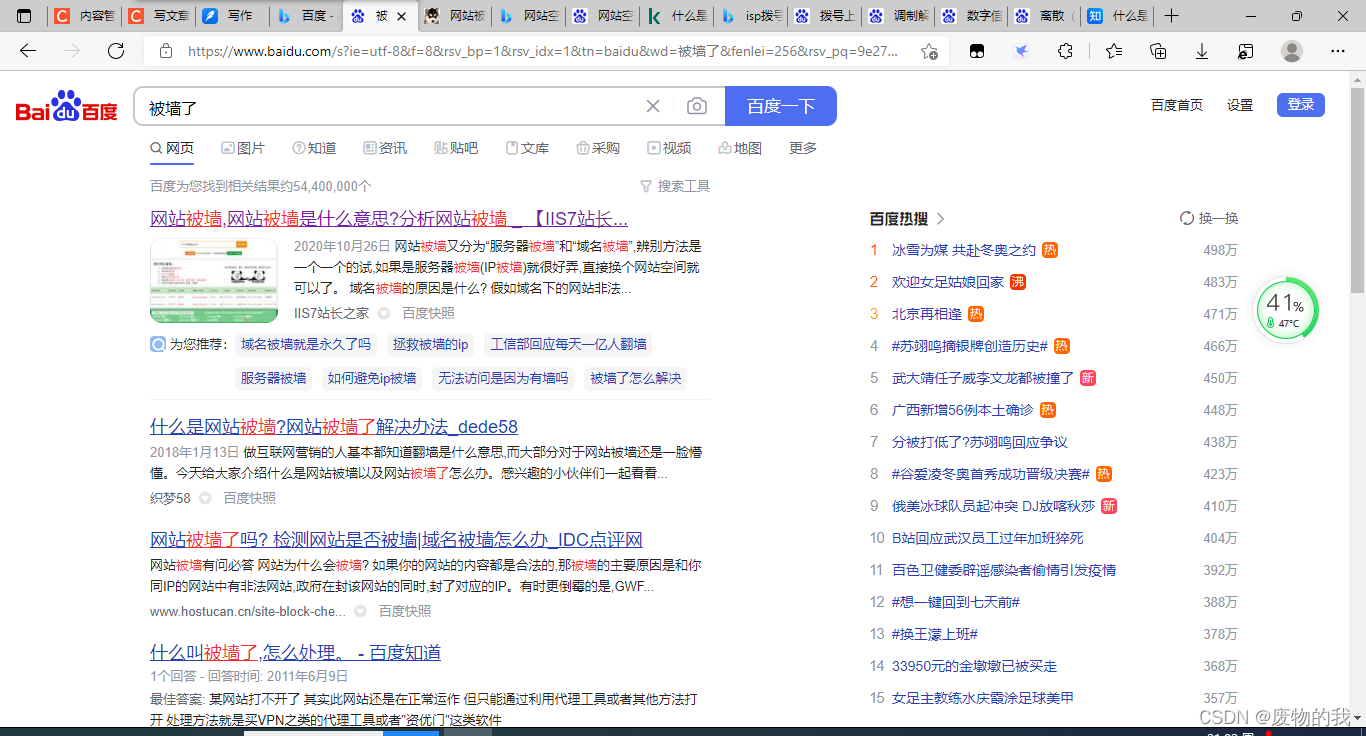Click suggestion 服务器被墙
The image size is (1366, 736).
click(x=273, y=378)
